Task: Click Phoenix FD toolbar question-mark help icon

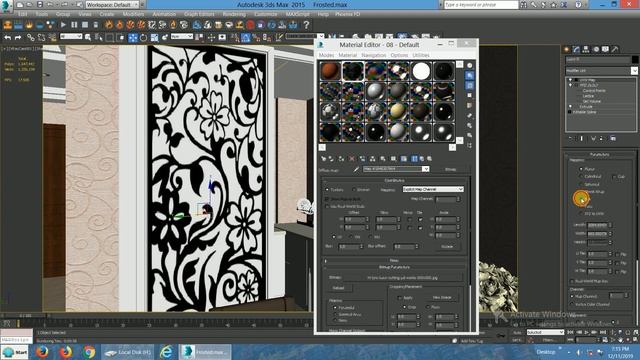Action: pos(306,25)
